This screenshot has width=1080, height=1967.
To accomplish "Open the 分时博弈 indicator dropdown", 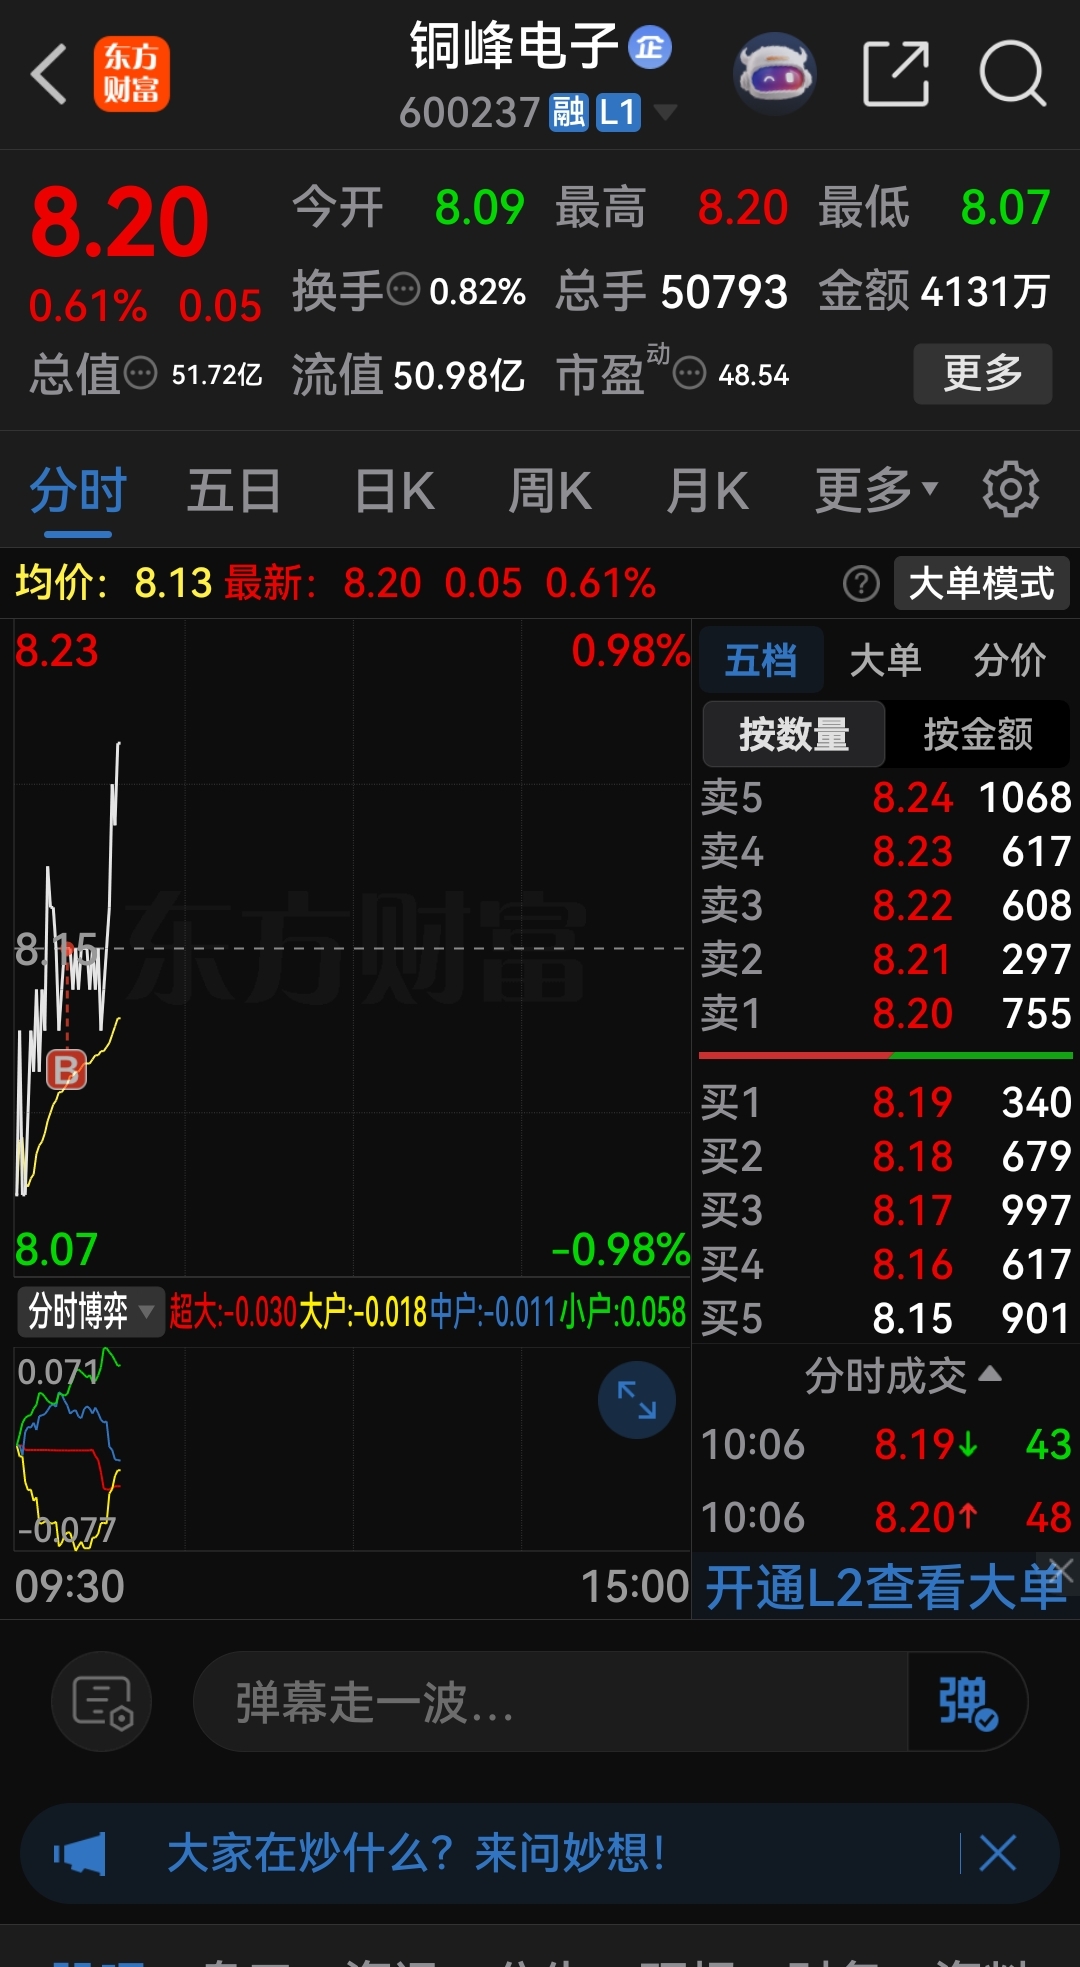I will 90,1311.
